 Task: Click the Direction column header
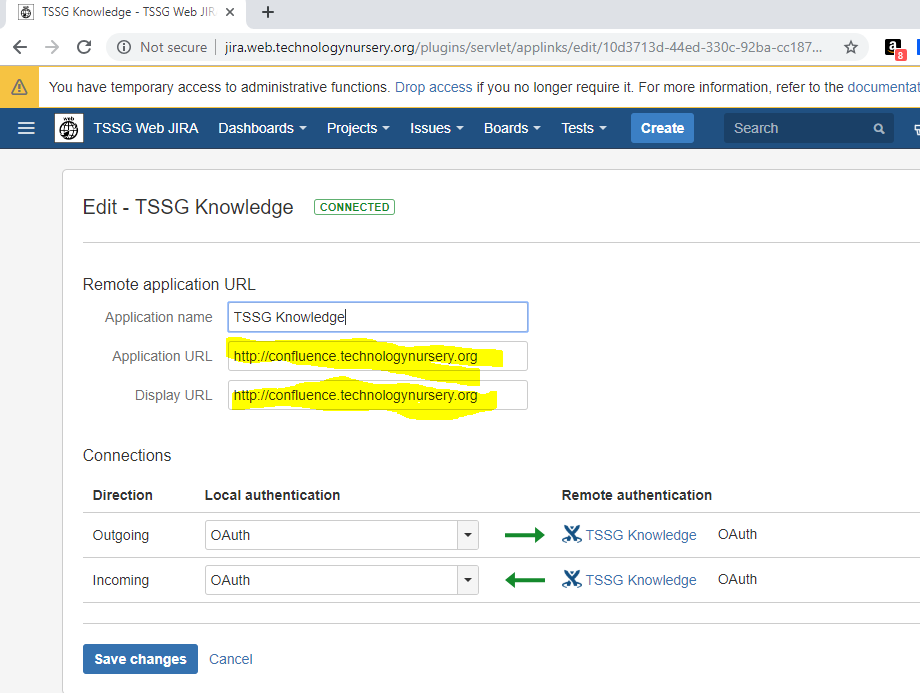point(123,495)
